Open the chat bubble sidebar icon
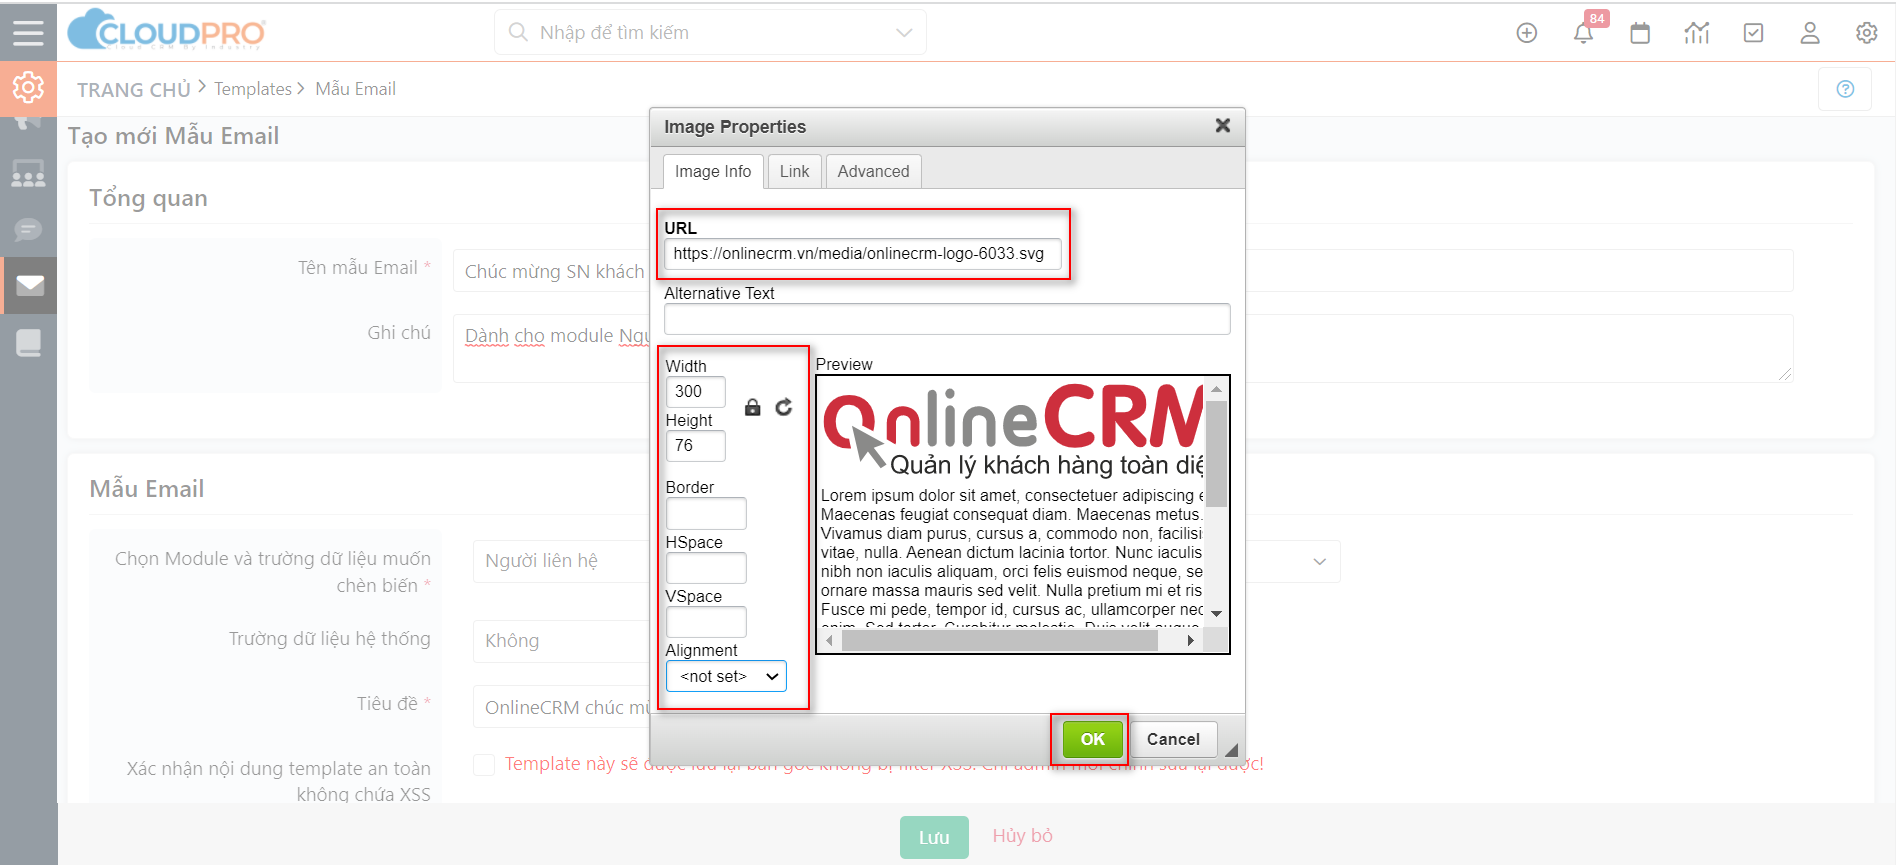 click(x=28, y=230)
